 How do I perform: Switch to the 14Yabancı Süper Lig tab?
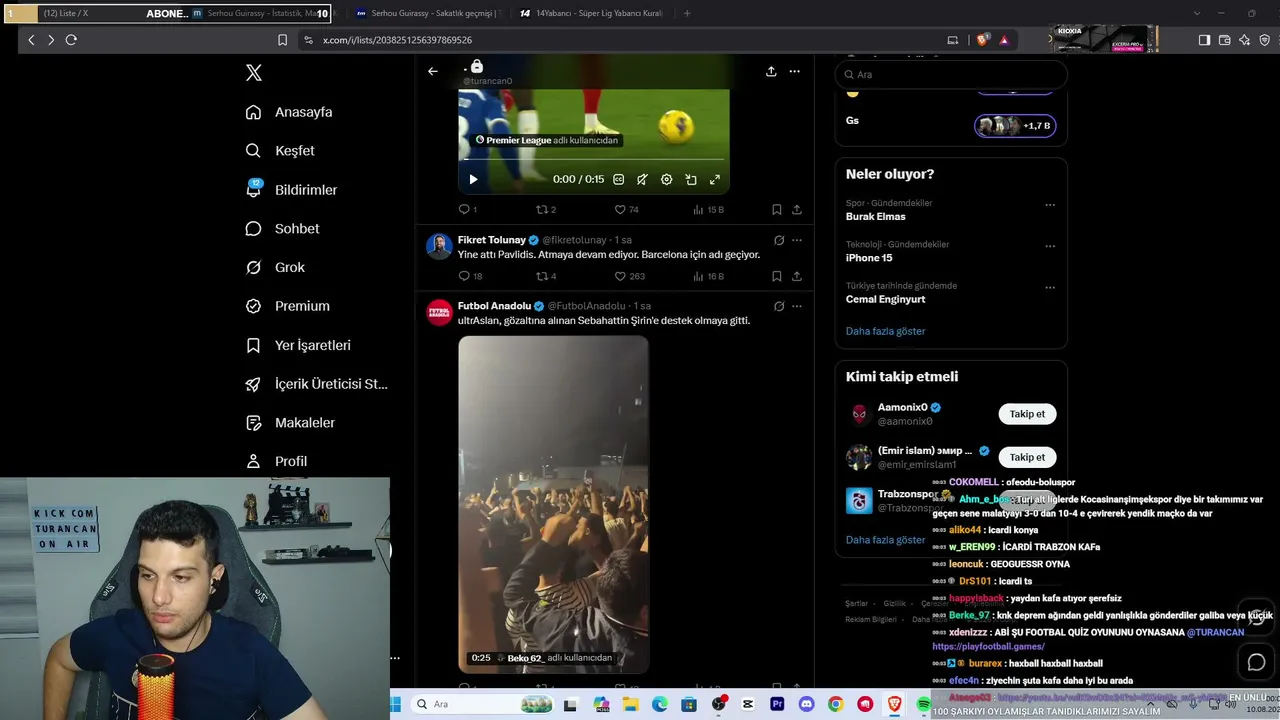(x=591, y=14)
